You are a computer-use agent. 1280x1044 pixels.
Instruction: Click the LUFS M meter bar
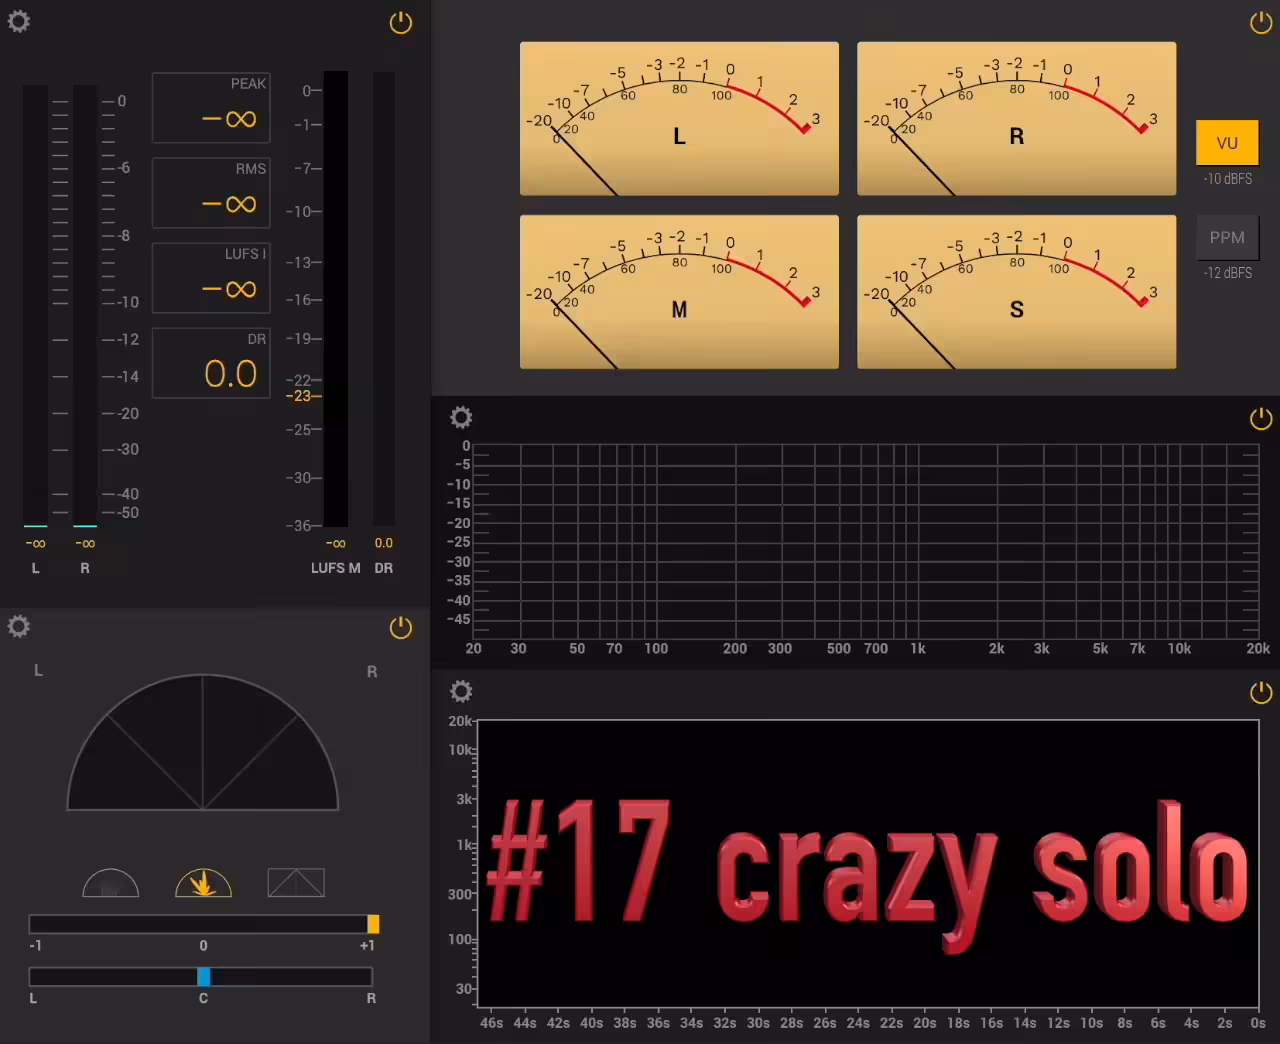pyautogui.click(x=336, y=299)
